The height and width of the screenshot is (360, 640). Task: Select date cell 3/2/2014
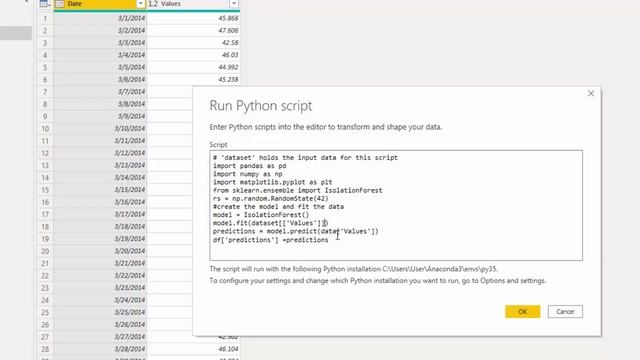(100, 31)
